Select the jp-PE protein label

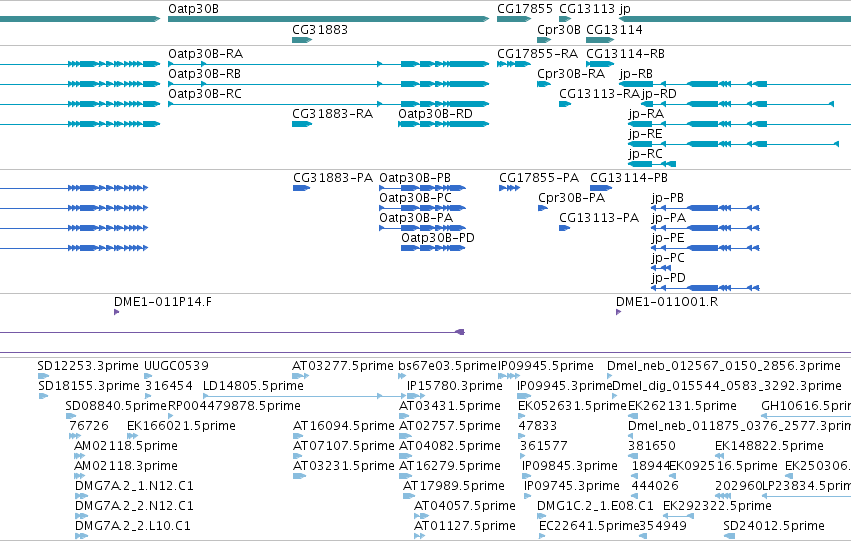point(668,238)
